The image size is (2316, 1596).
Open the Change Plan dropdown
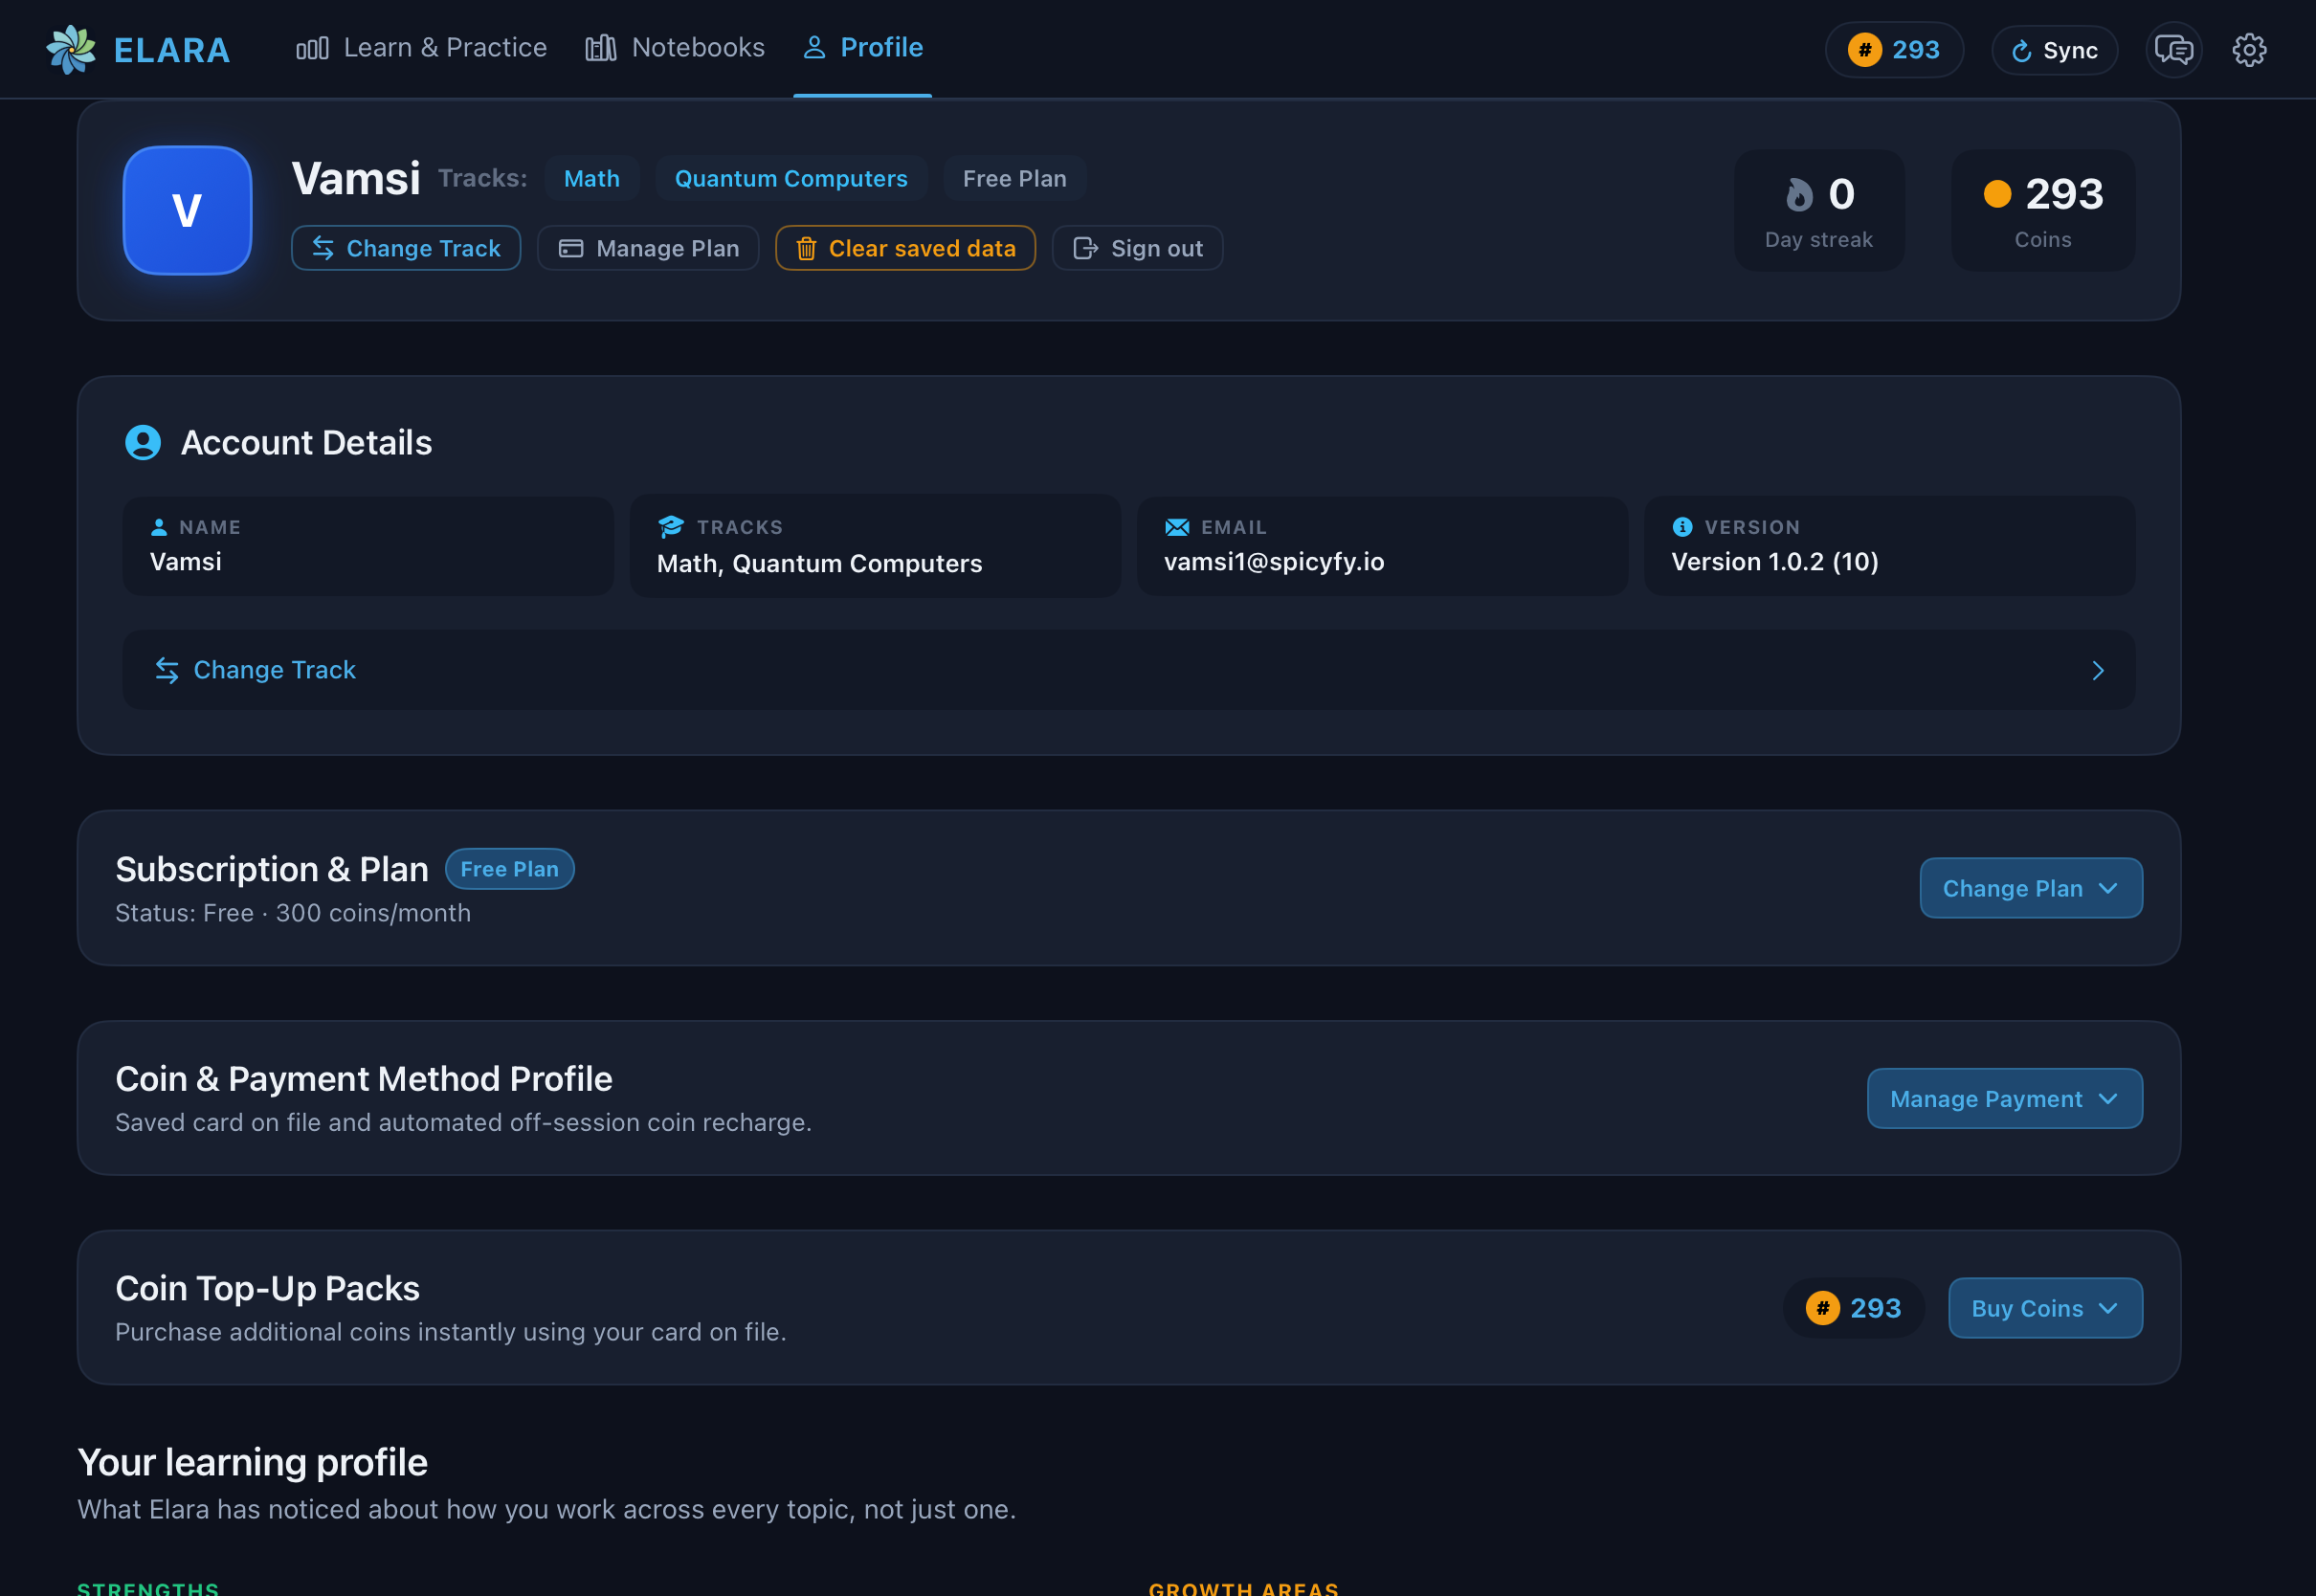(2031, 888)
